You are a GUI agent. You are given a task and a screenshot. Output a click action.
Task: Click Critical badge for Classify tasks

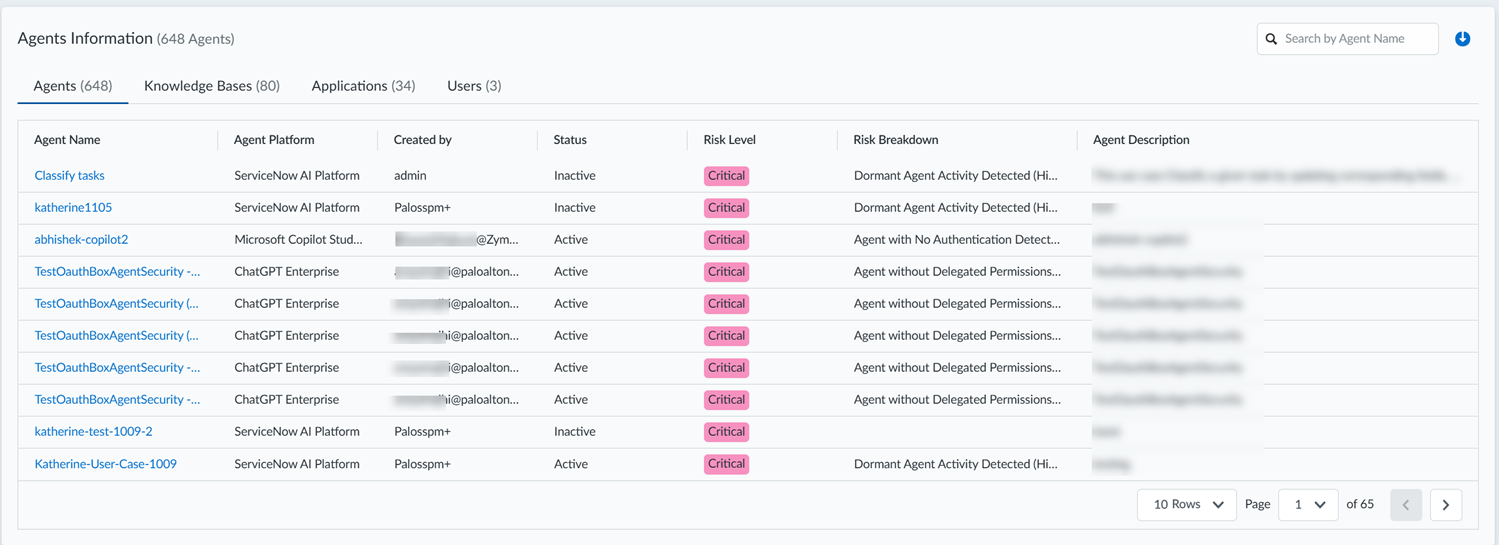coord(726,176)
